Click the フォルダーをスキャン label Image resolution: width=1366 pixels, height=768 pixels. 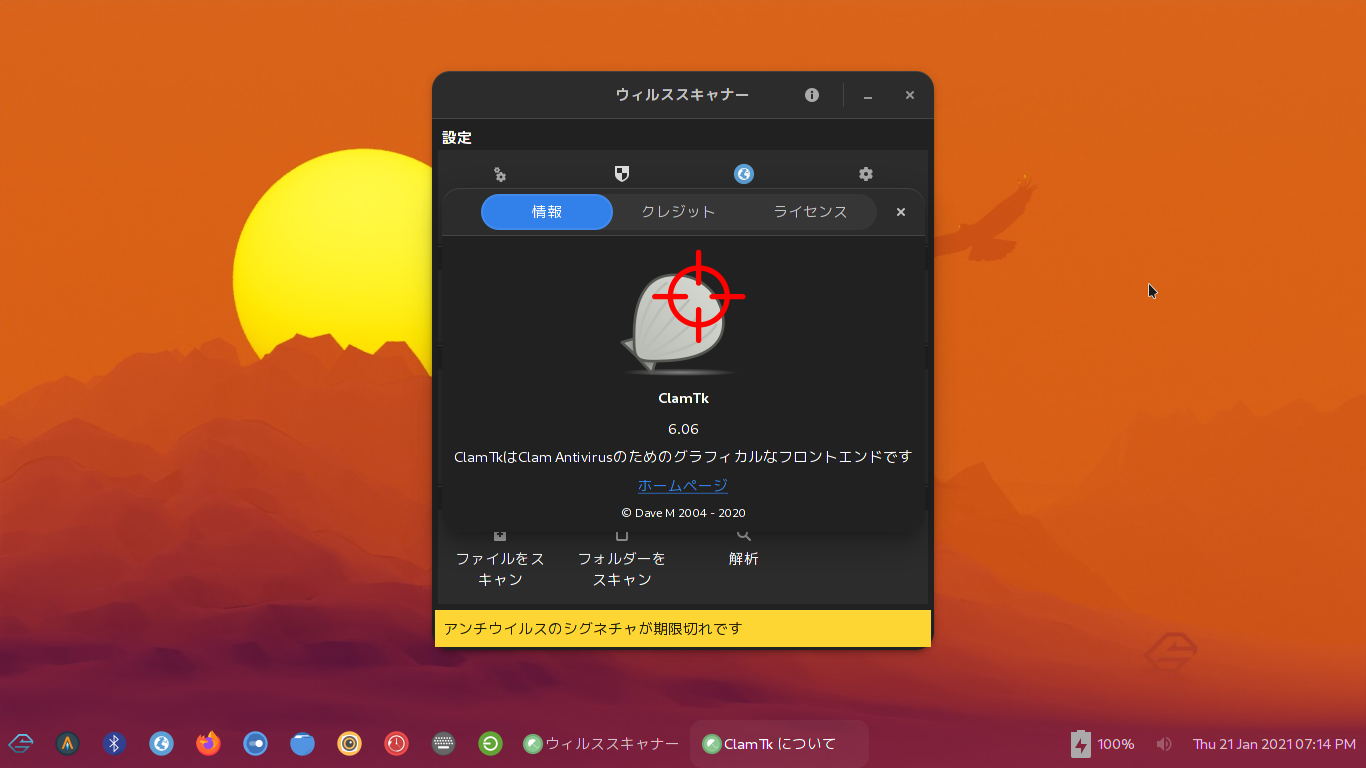[x=622, y=569]
